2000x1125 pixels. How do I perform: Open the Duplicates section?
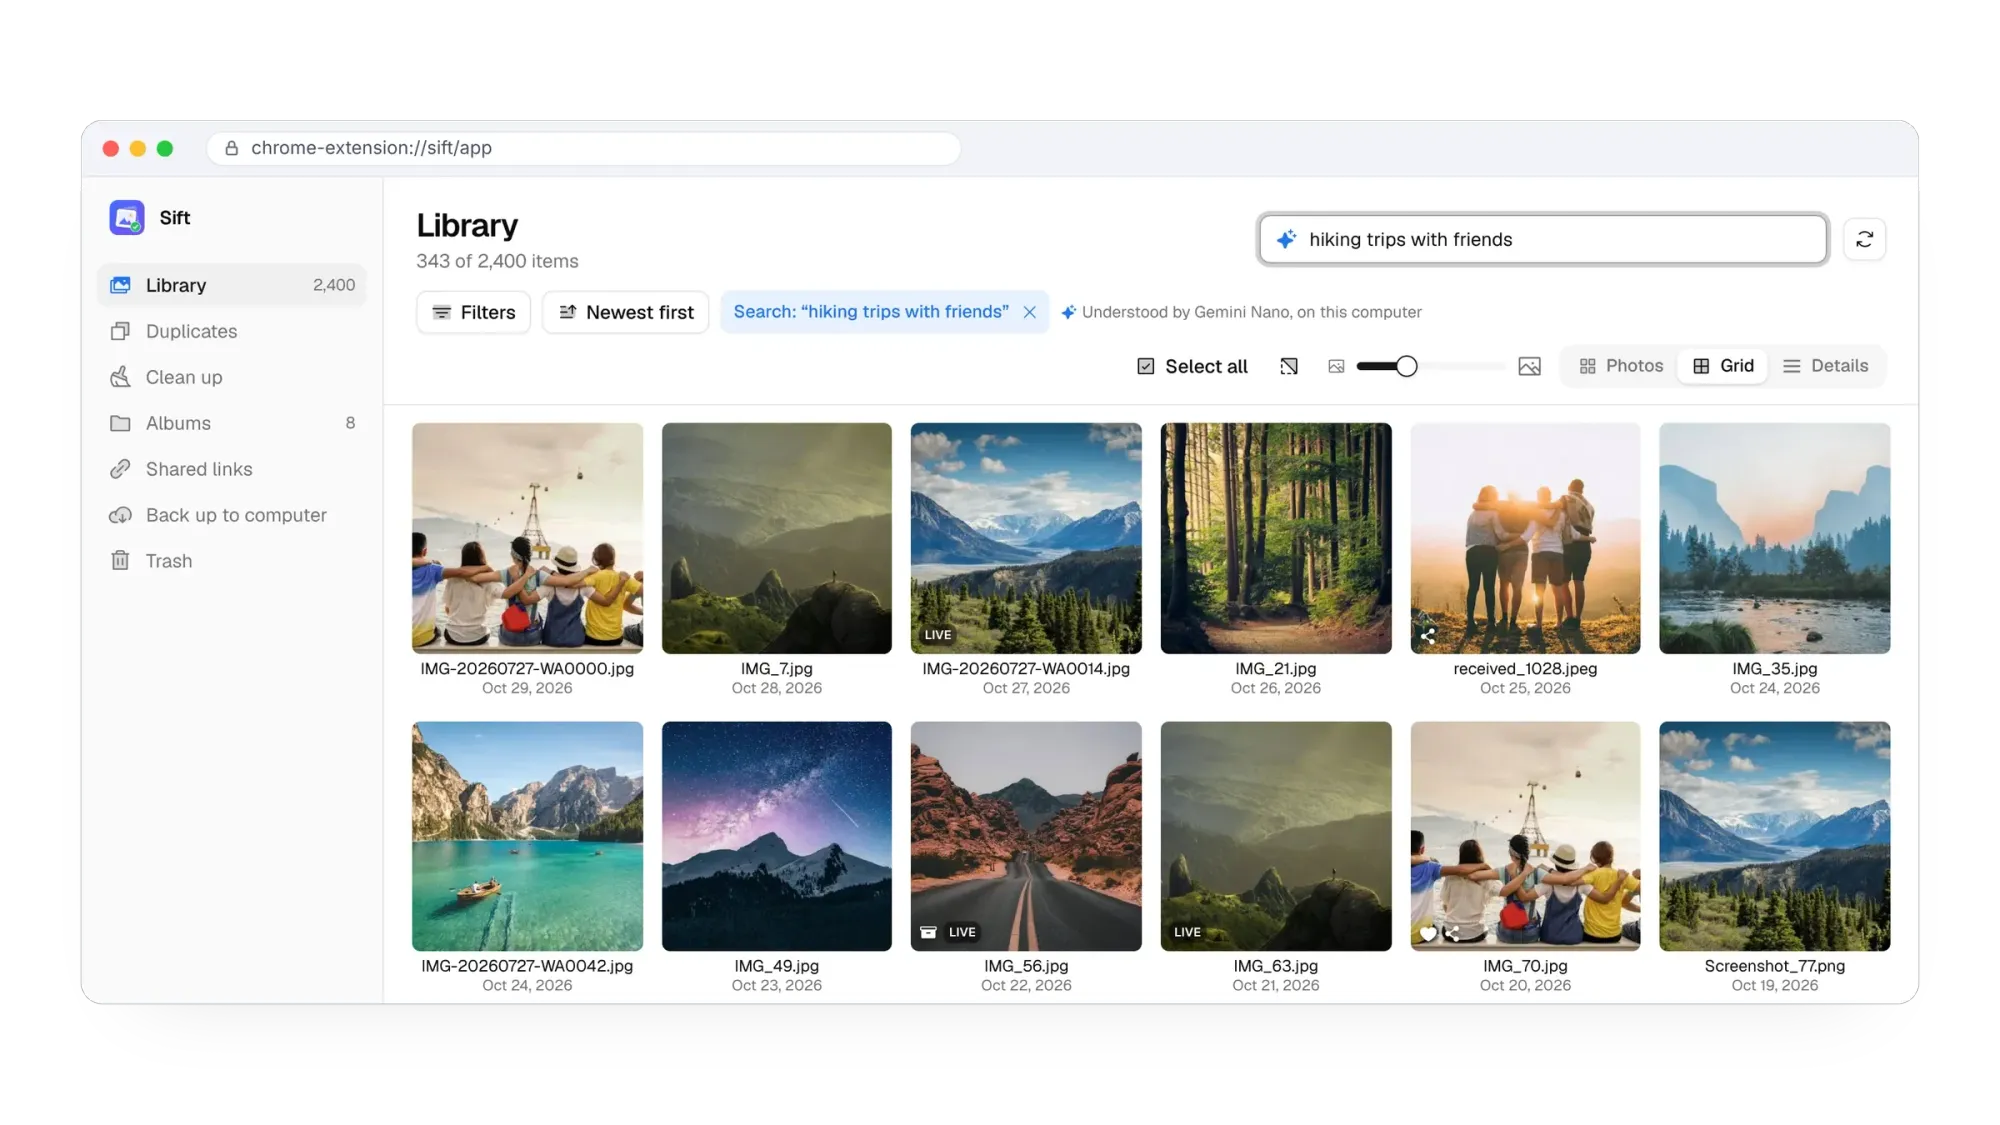click(232, 331)
